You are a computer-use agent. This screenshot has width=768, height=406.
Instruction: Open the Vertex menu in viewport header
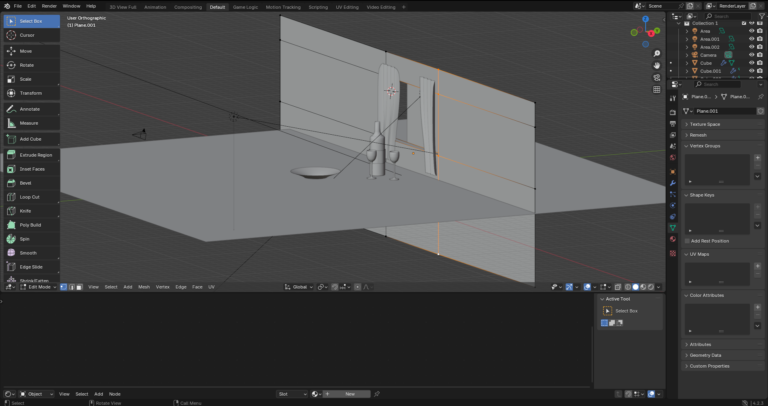162,287
